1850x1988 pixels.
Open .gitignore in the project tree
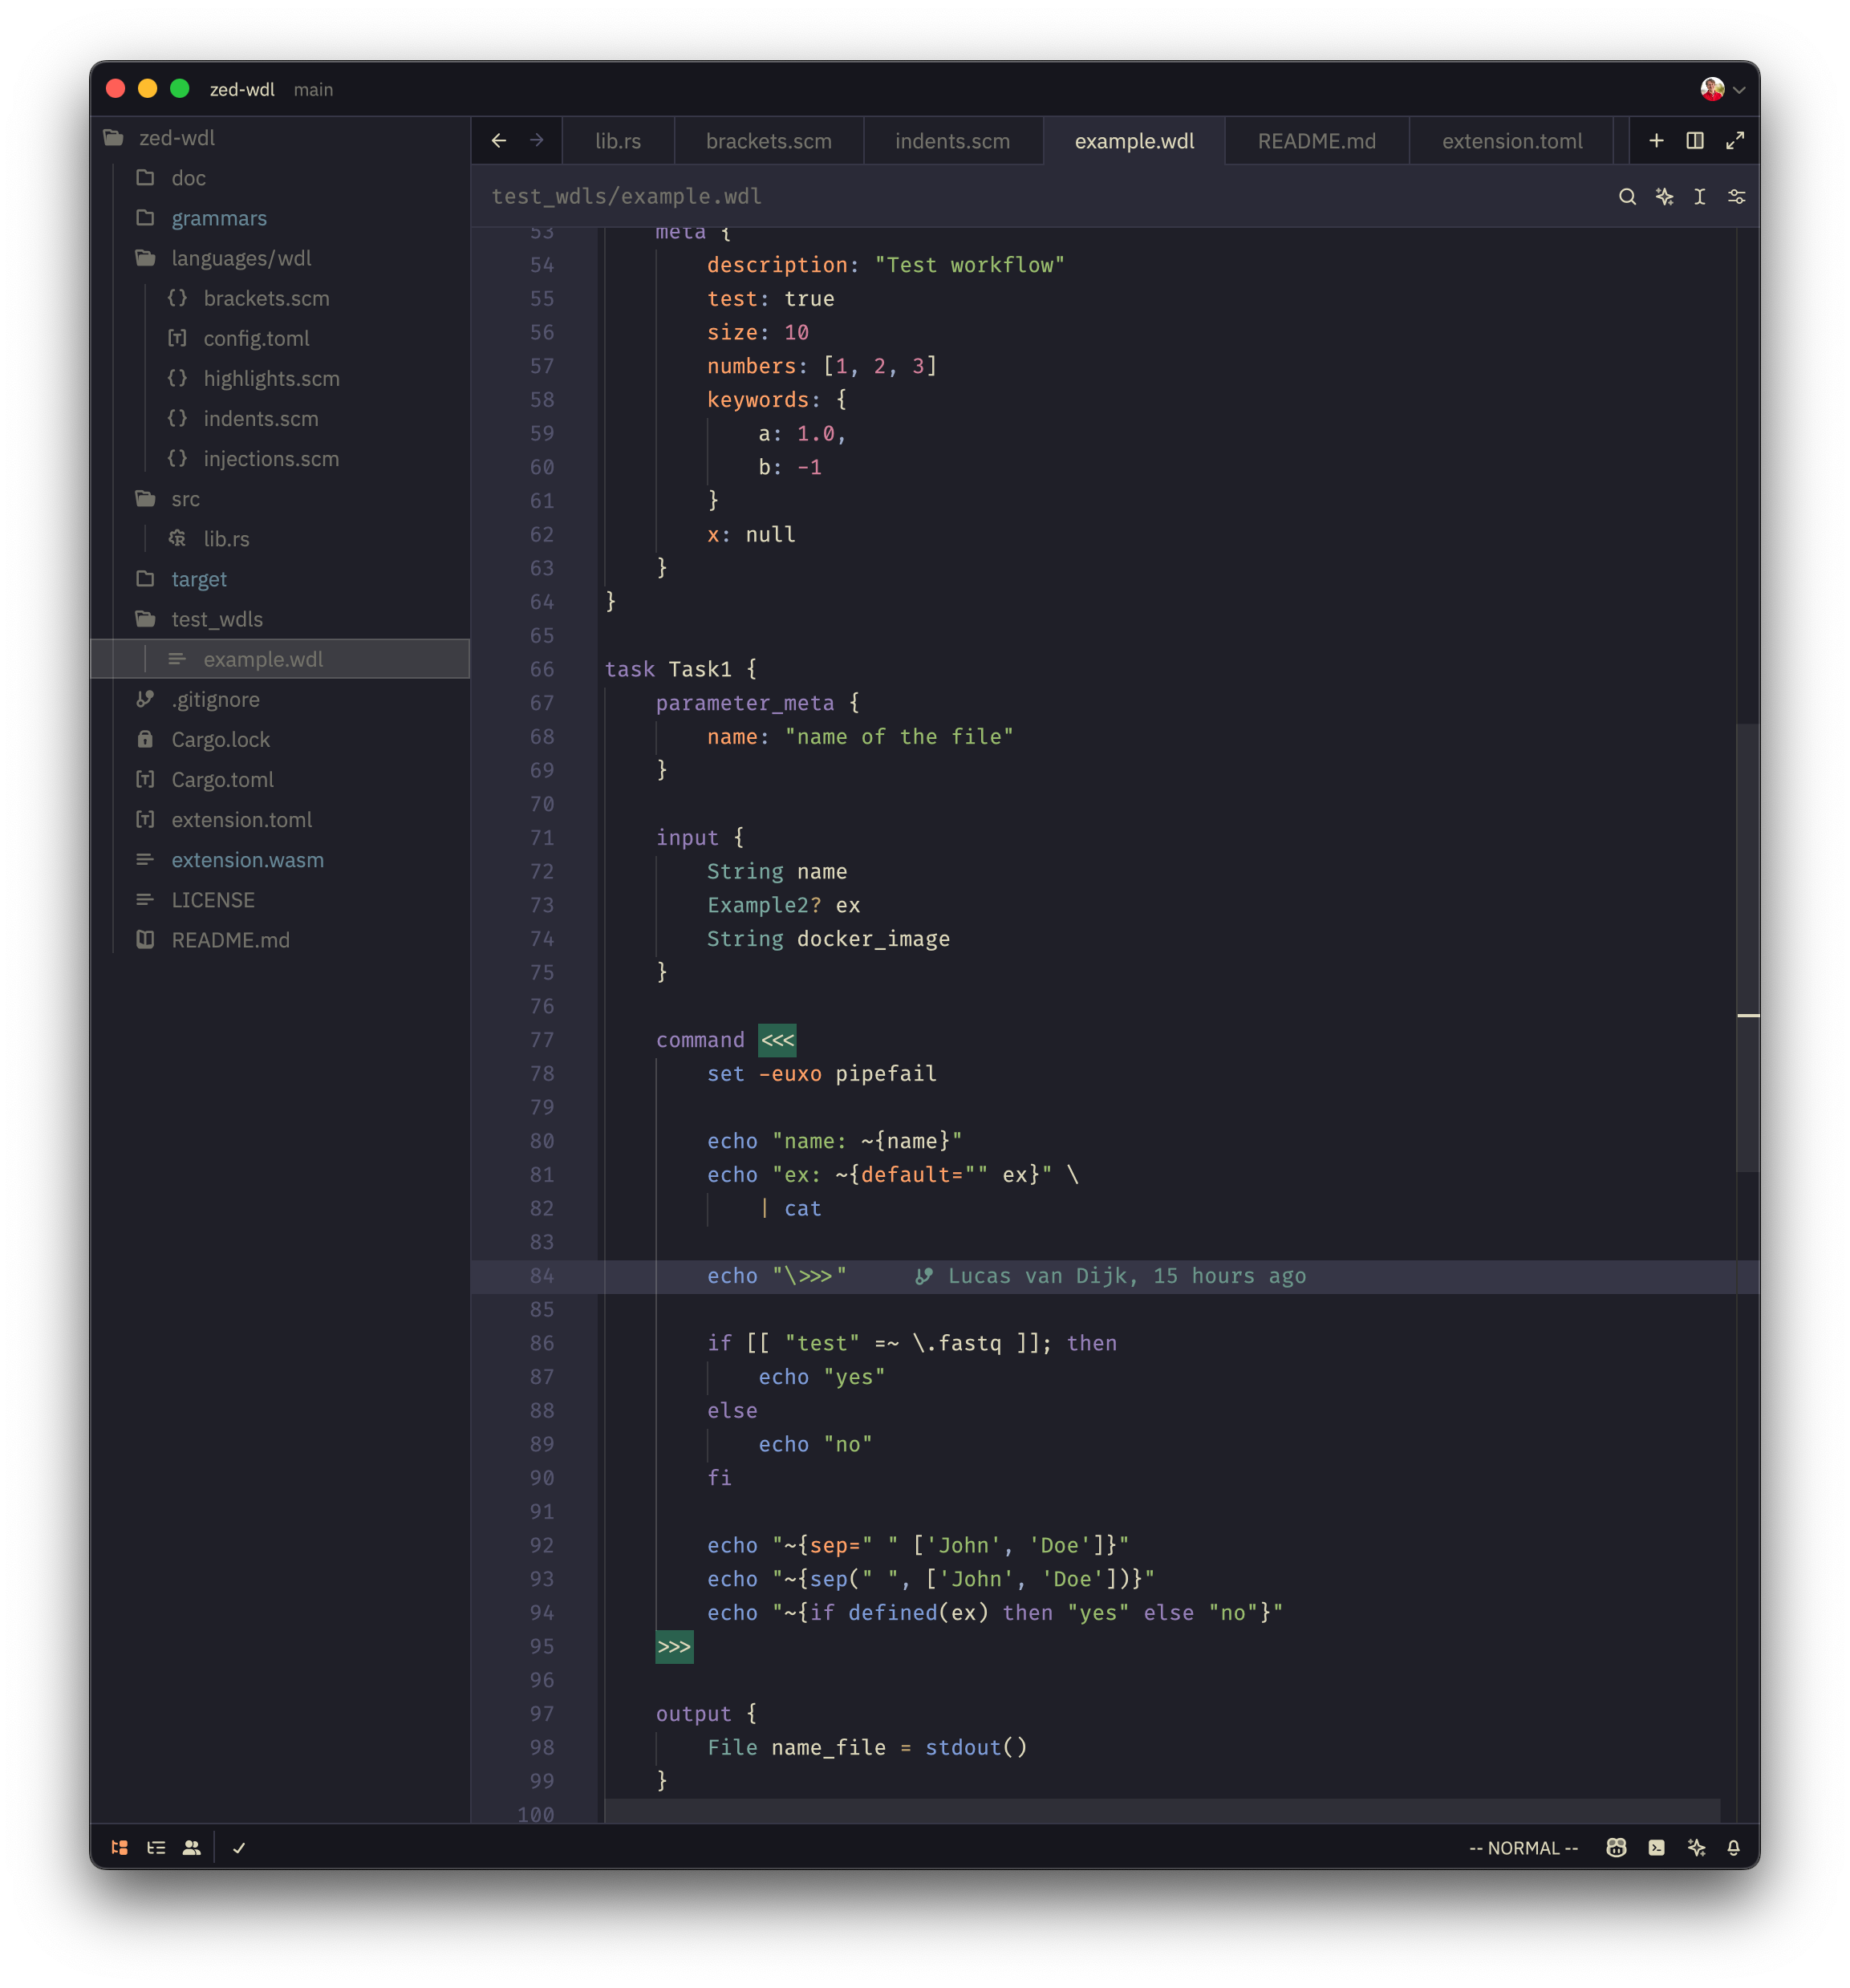[x=280, y=700]
